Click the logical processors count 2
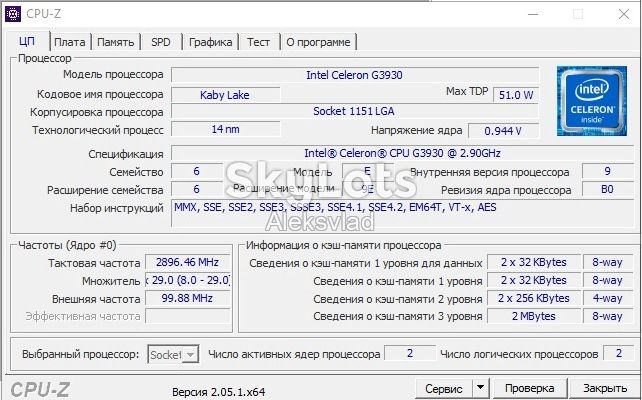The width and height of the screenshot is (642, 400). (x=619, y=353)
